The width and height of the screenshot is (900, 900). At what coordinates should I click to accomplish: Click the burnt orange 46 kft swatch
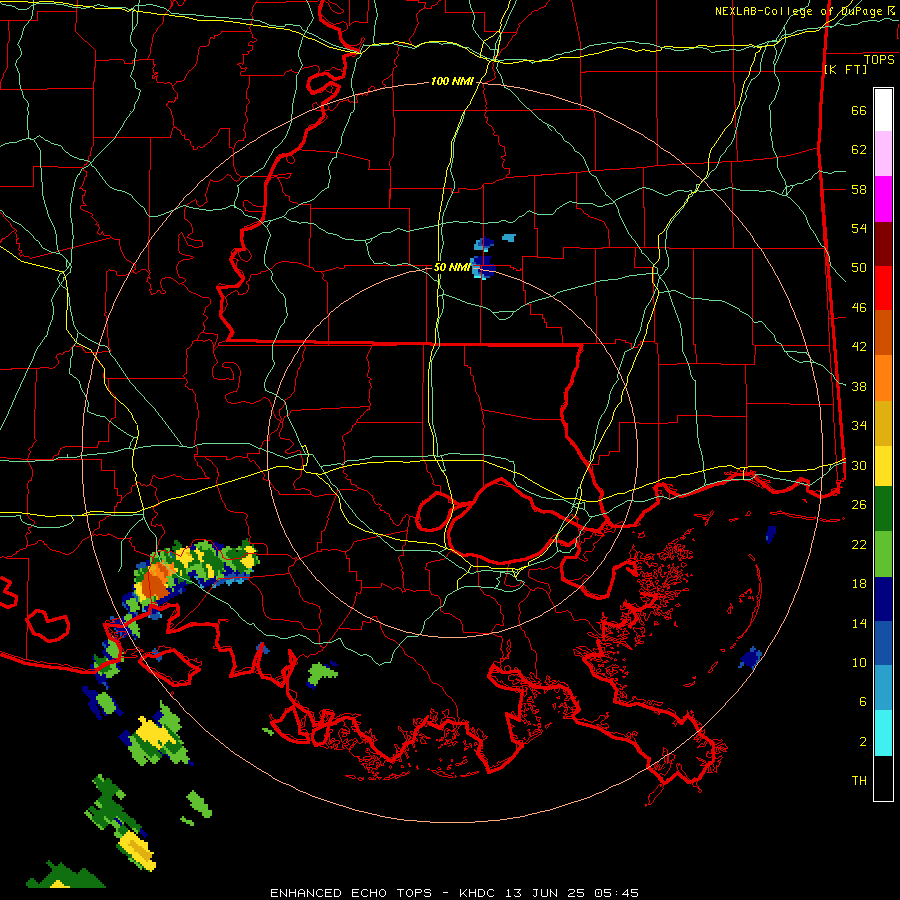883,333
